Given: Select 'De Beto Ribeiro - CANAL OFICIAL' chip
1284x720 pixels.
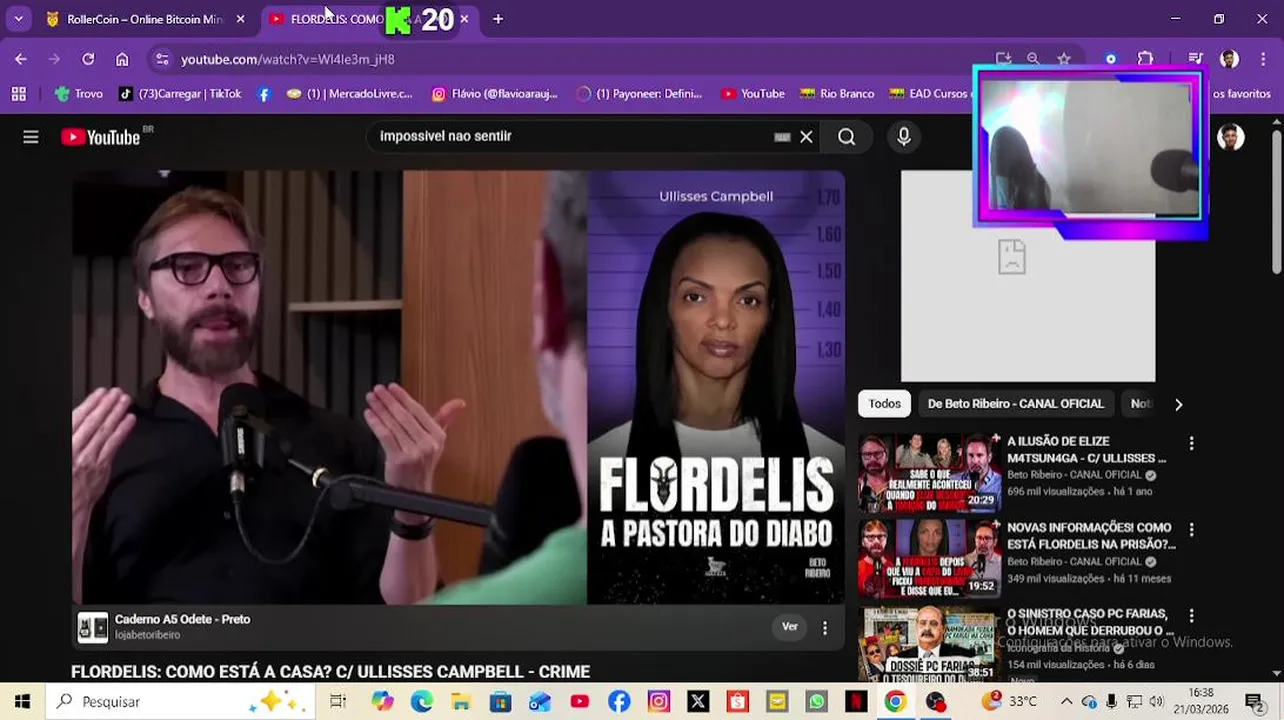Looking at the screenshot, I should tap(1015, 404).
